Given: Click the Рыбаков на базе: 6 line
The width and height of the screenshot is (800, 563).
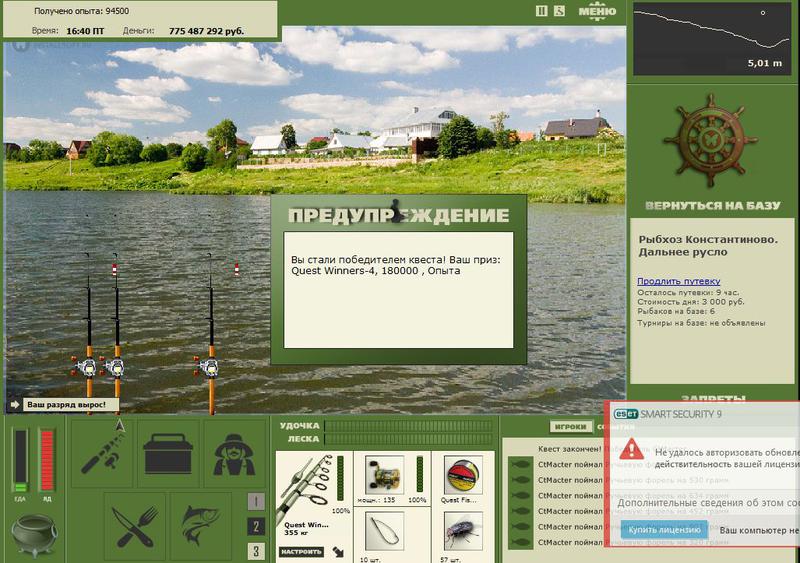Looking at the screenshot, I should click(676, 311).
